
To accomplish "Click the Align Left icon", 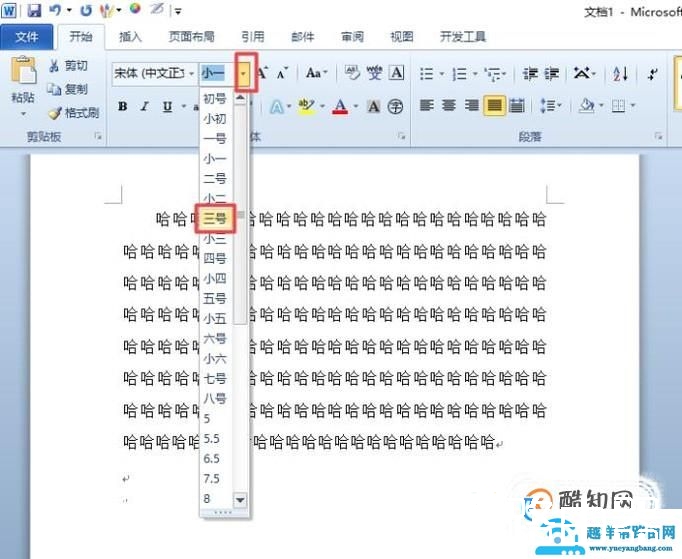I will point(426,105).
